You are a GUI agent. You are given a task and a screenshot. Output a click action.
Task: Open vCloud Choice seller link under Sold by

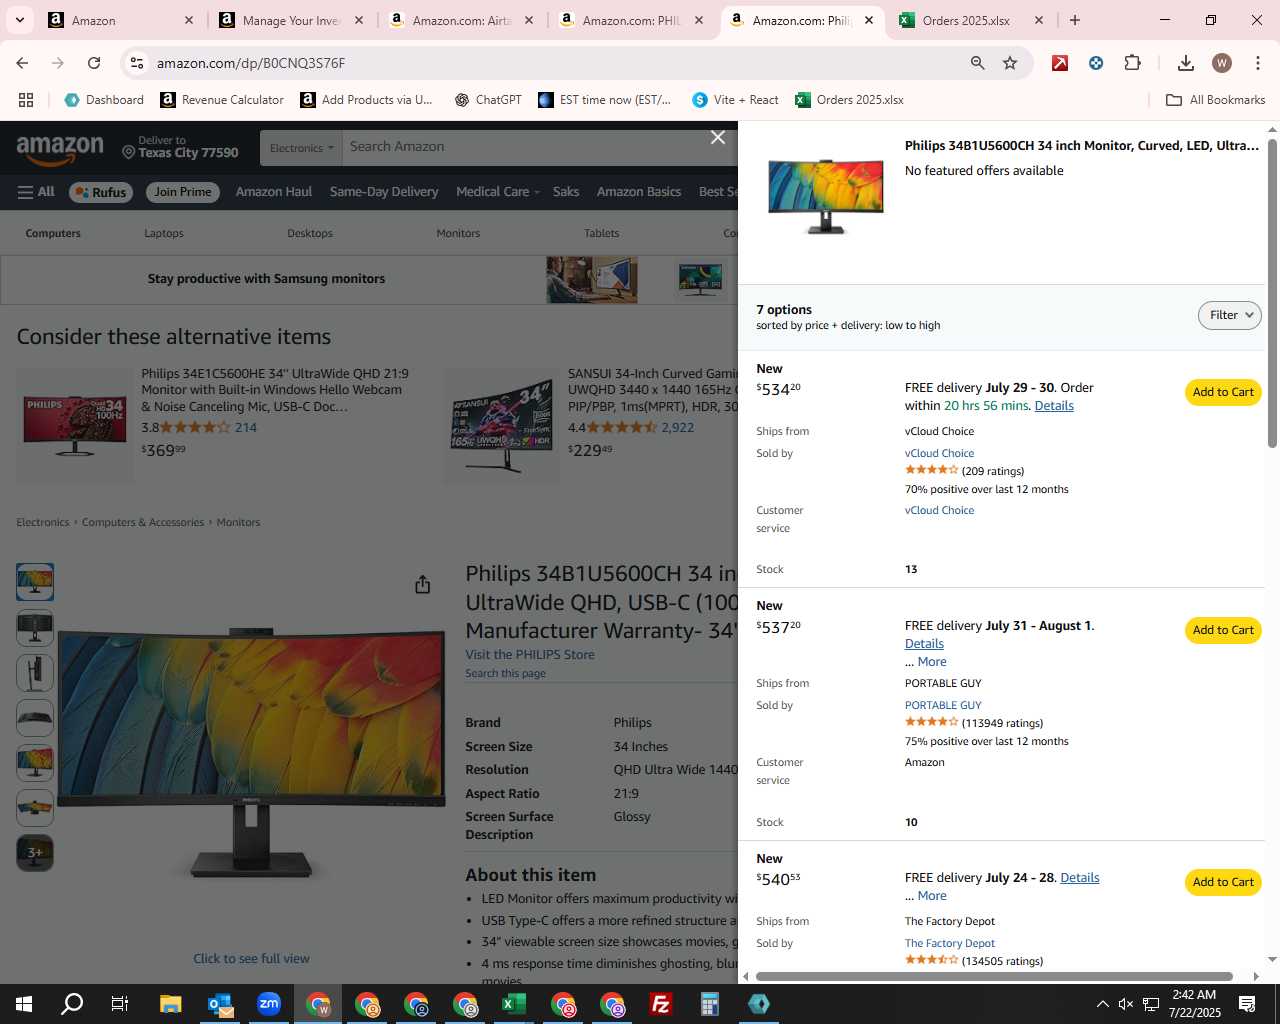point(939,453)
